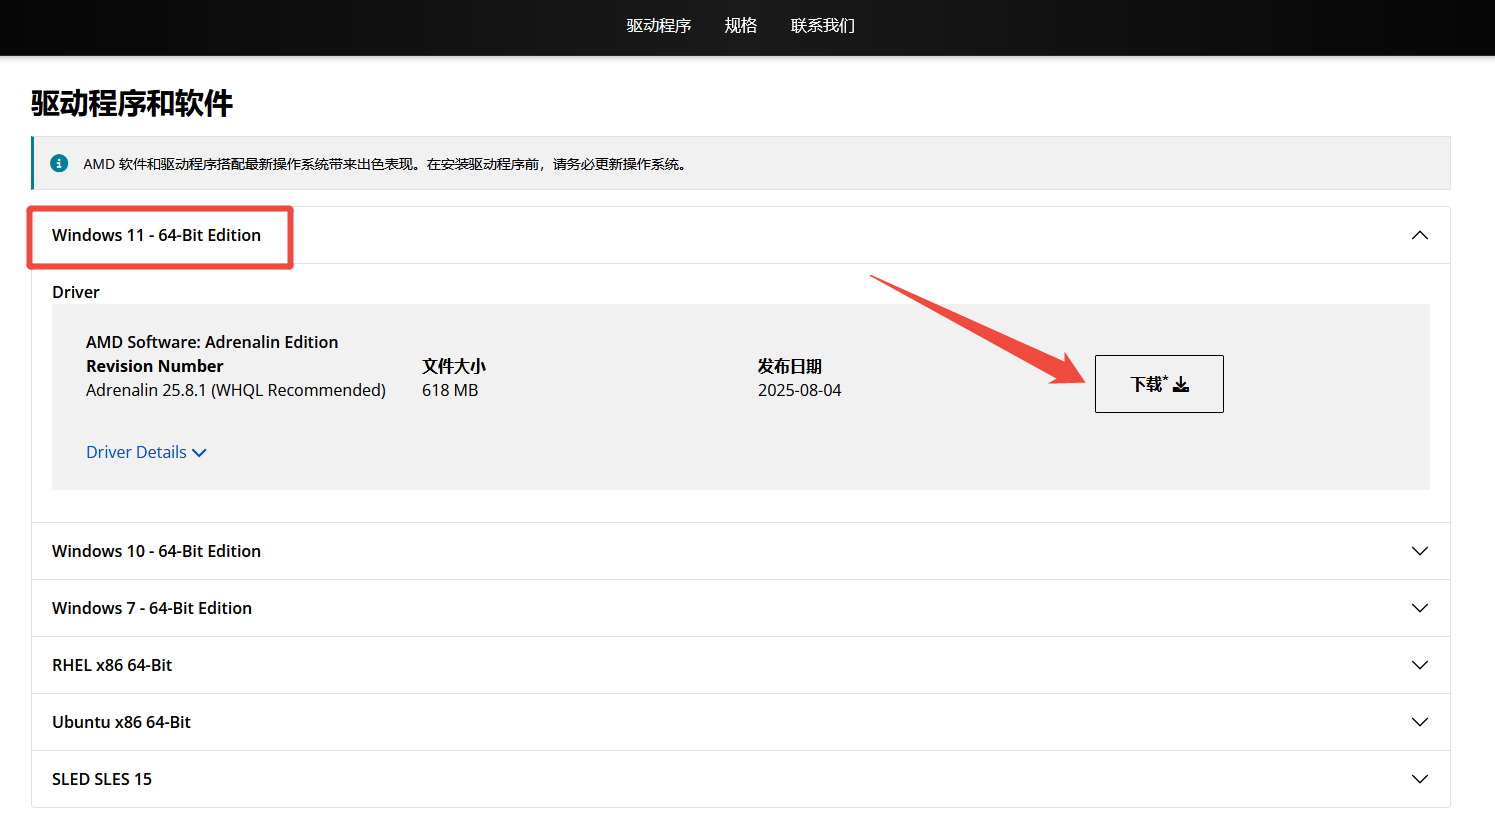Click the down chevron on the RHEL row
Image resolution: width=1495 pixels, height=820 pixels.
tap(1420, 665)
